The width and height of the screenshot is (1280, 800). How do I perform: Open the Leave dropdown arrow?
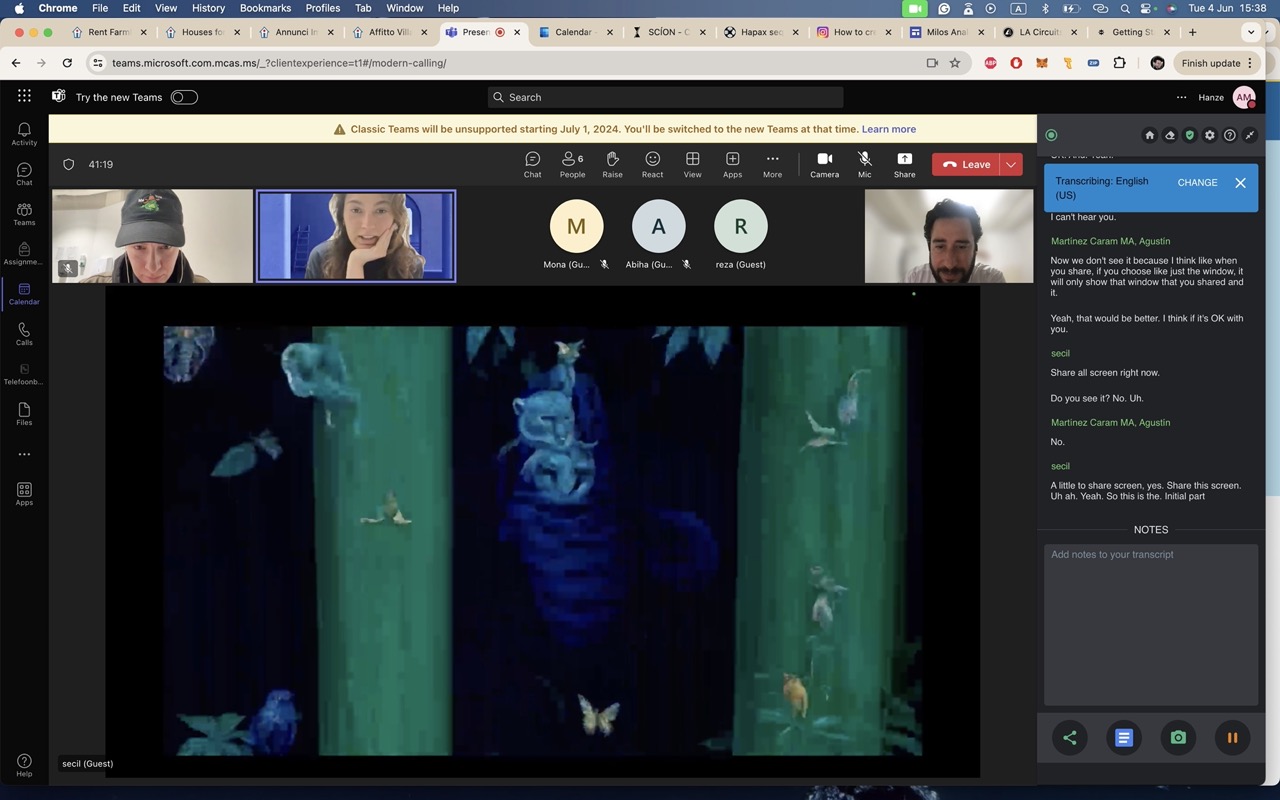tap(1011, 165)
